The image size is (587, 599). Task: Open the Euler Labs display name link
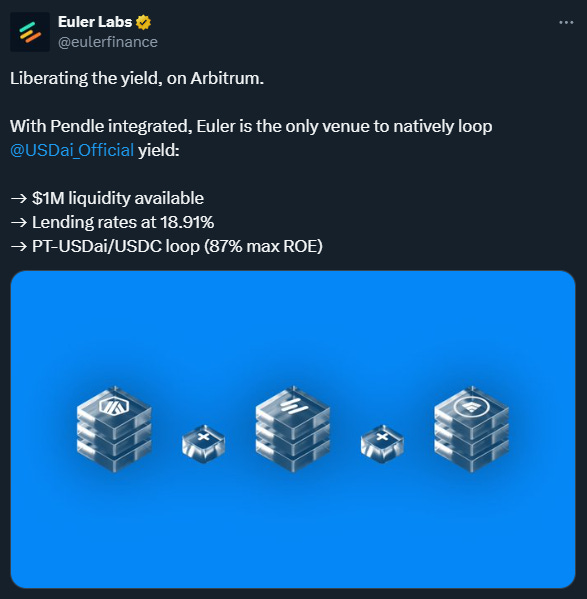95,22
